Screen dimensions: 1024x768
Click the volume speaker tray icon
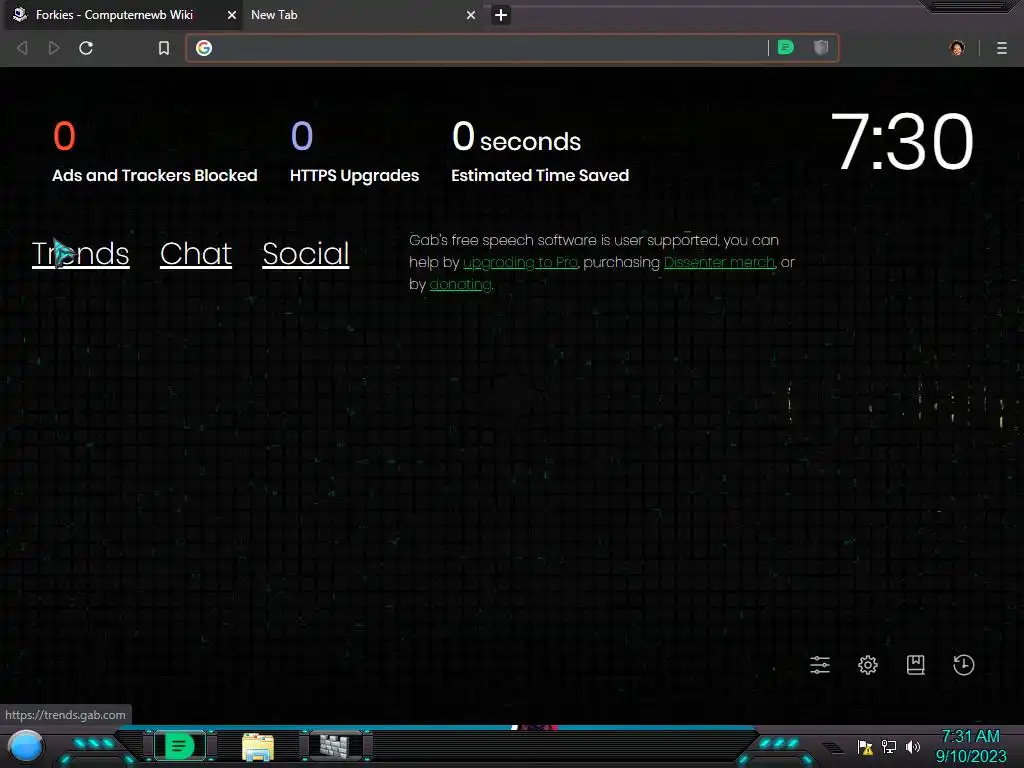[913, 746]
